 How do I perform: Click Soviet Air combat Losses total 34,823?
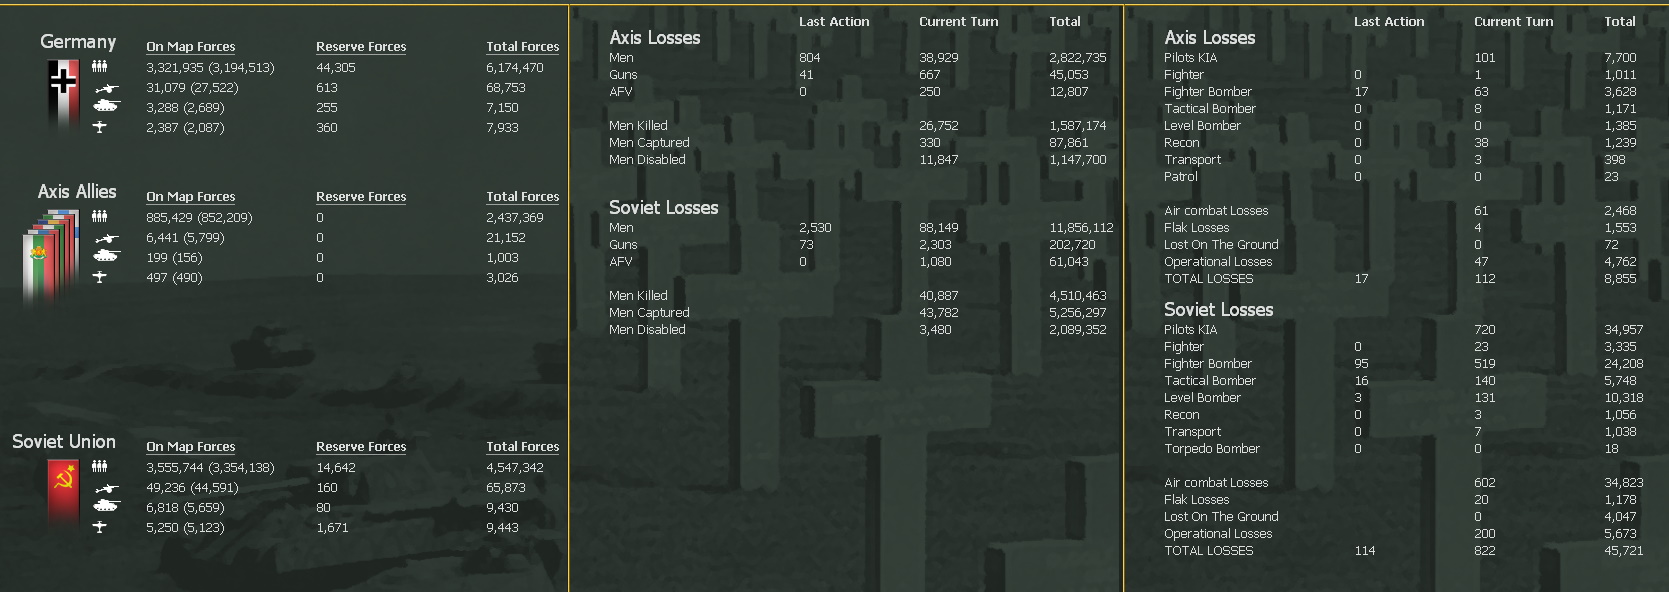(x=1624, y=483)
